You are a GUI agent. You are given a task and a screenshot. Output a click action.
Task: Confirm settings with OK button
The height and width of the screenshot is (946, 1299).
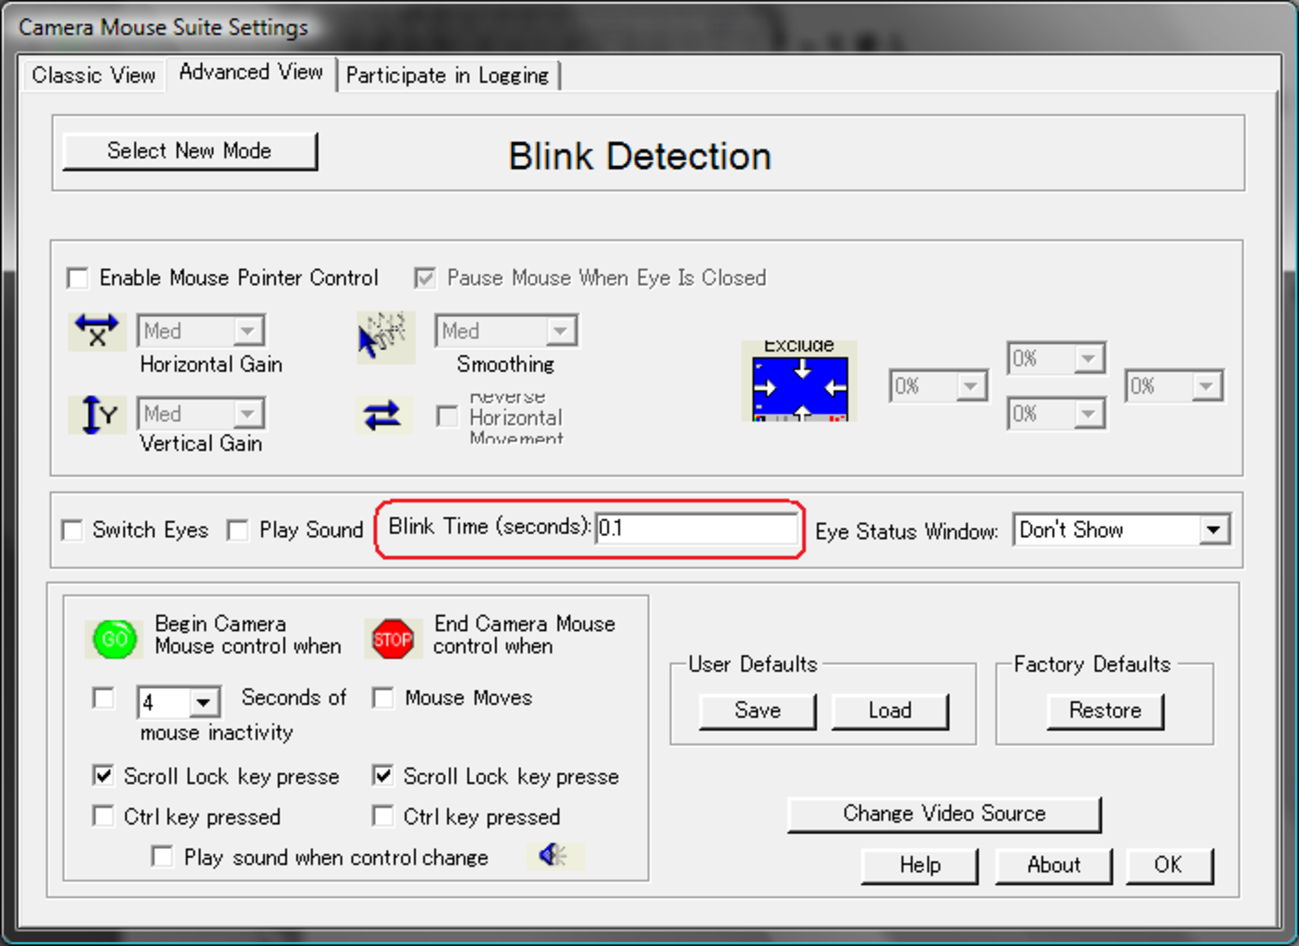(x=1169, y=865)
